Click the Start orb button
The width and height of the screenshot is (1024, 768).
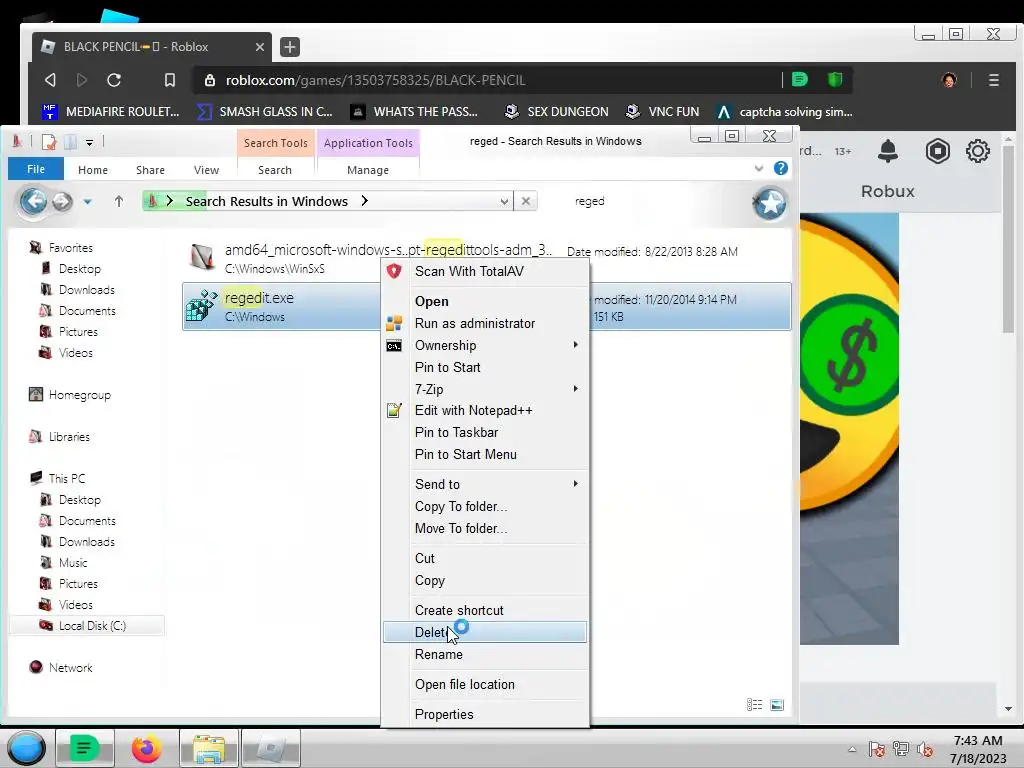point(26,747)
